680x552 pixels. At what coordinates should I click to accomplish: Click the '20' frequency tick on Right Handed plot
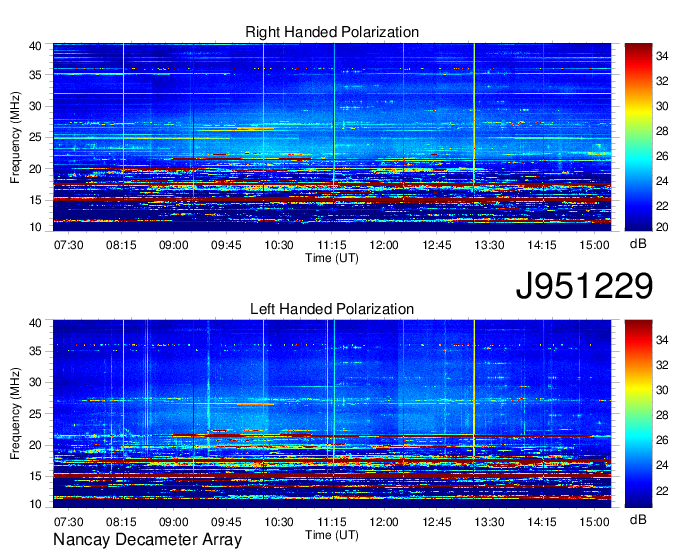[35, 169]
